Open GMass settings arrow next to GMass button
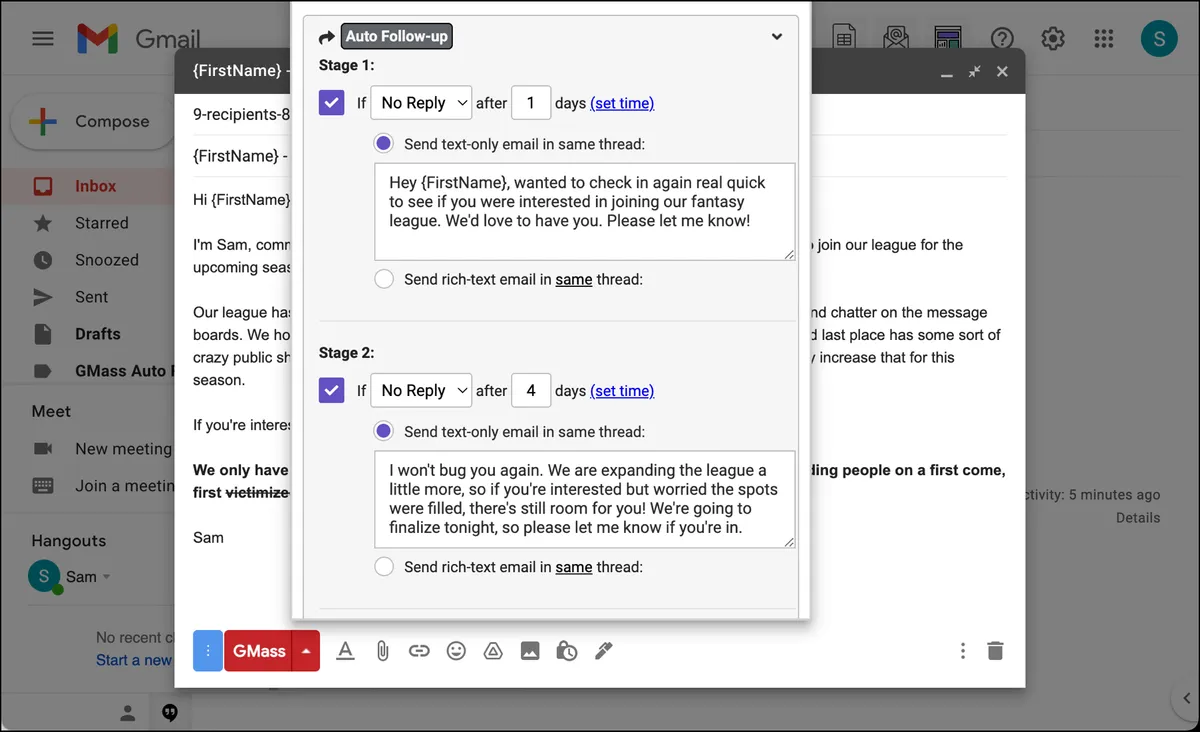Viewport: 1200px width, 732px height. pos(306,651)
